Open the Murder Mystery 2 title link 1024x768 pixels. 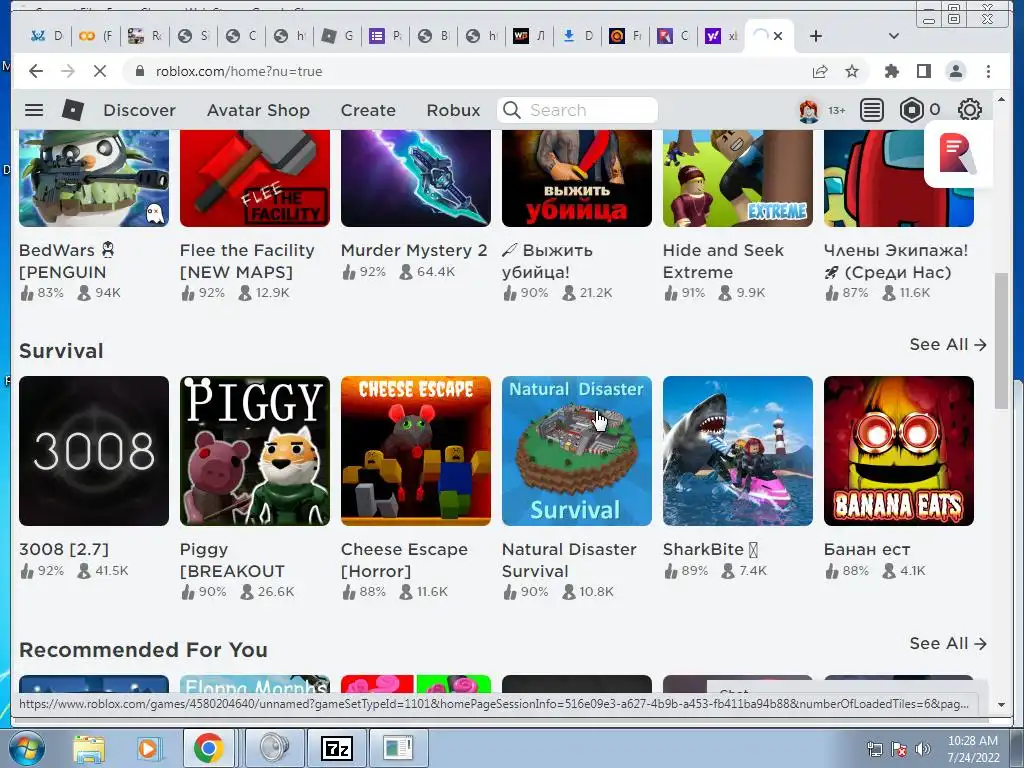414,250
